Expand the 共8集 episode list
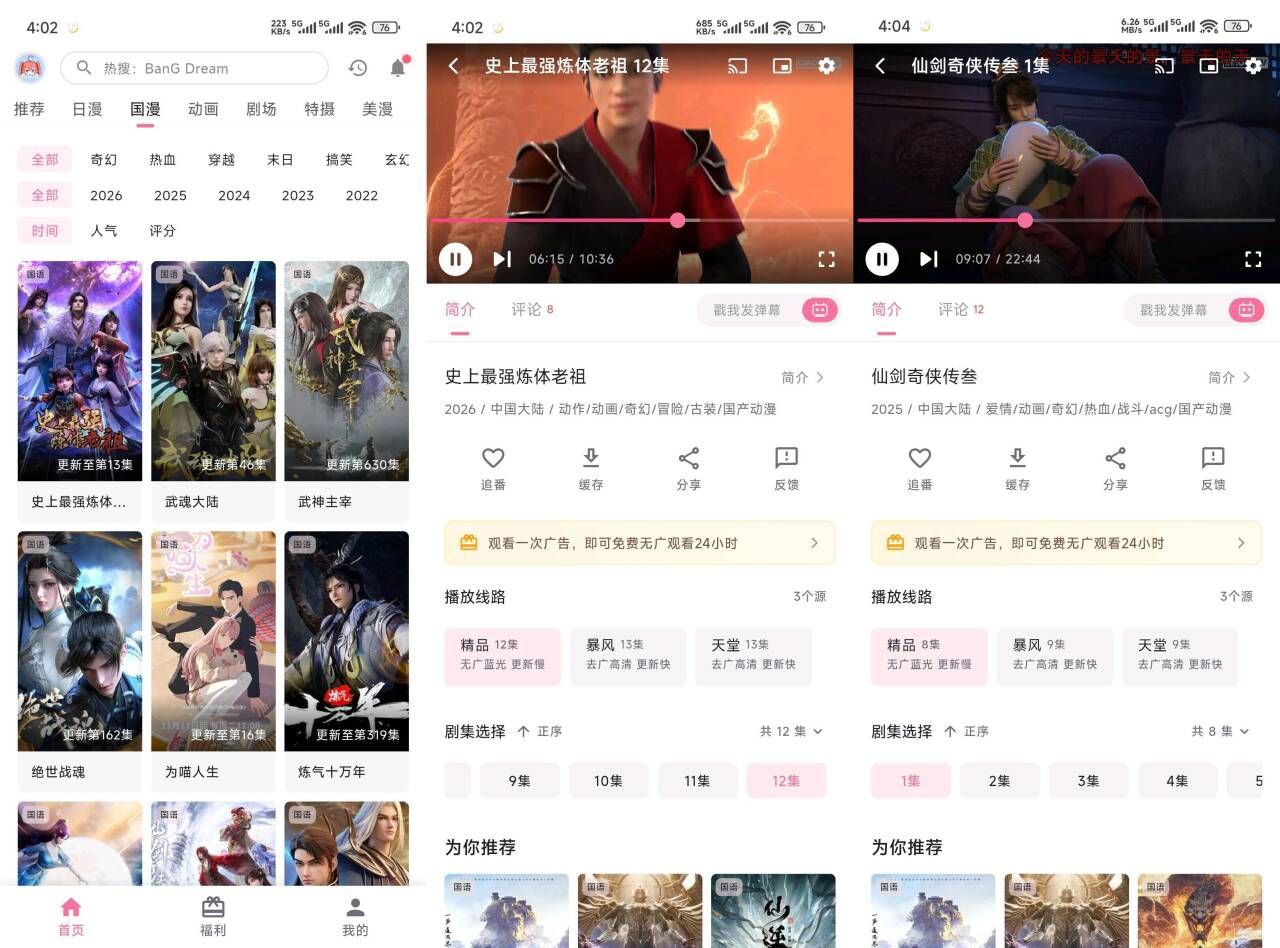Screen dimensions: 1280x948 1218,731
